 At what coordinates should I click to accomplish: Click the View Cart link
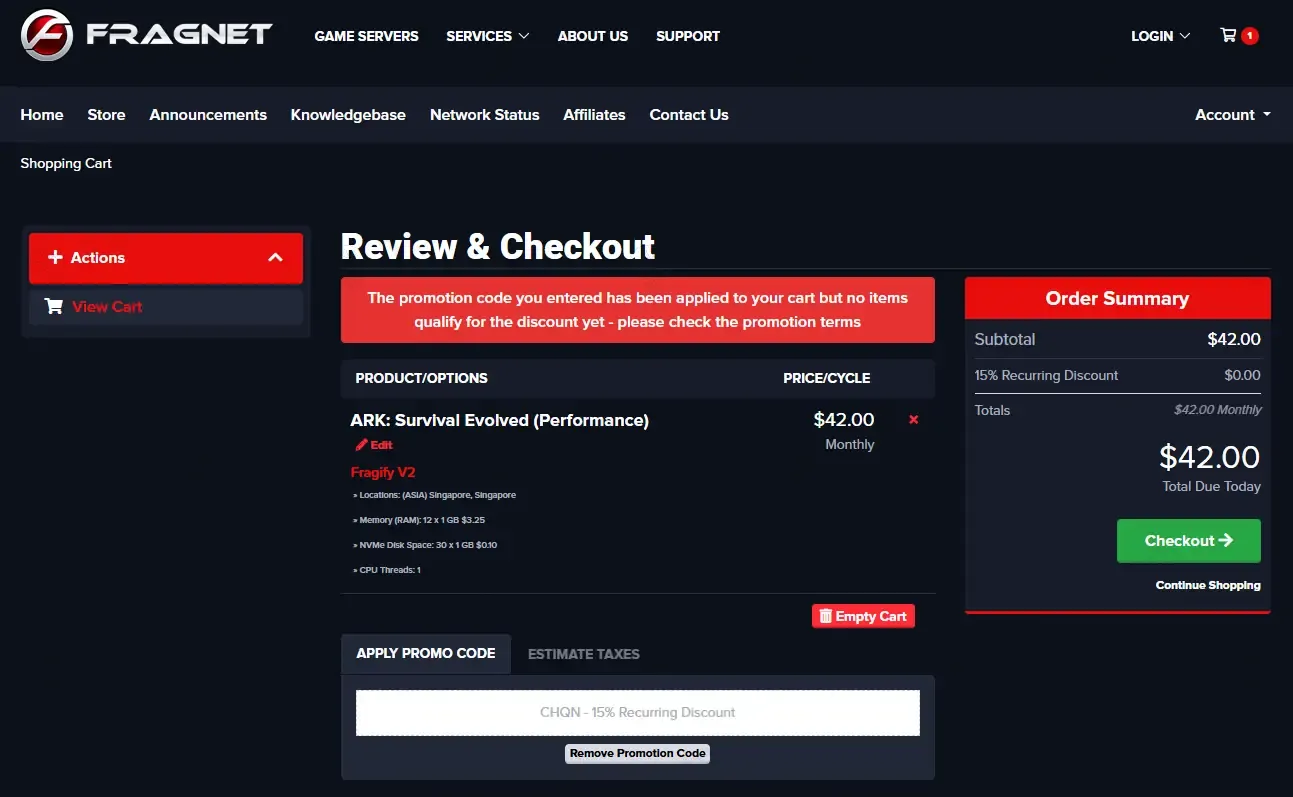coord(107,307)
